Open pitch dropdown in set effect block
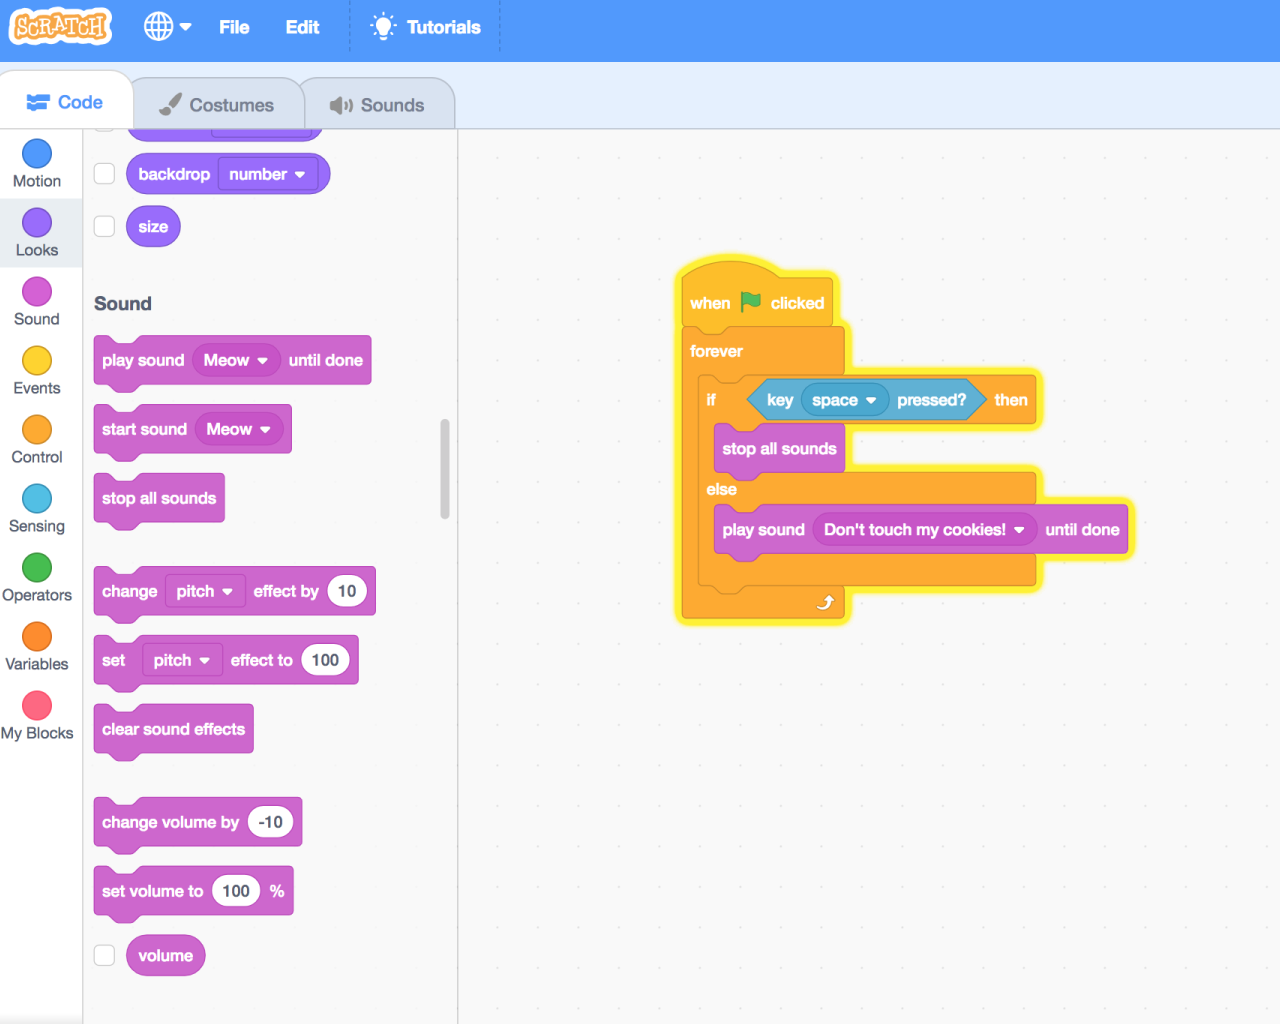Screen dimensions: 1280x1024 tap(182, 660)
